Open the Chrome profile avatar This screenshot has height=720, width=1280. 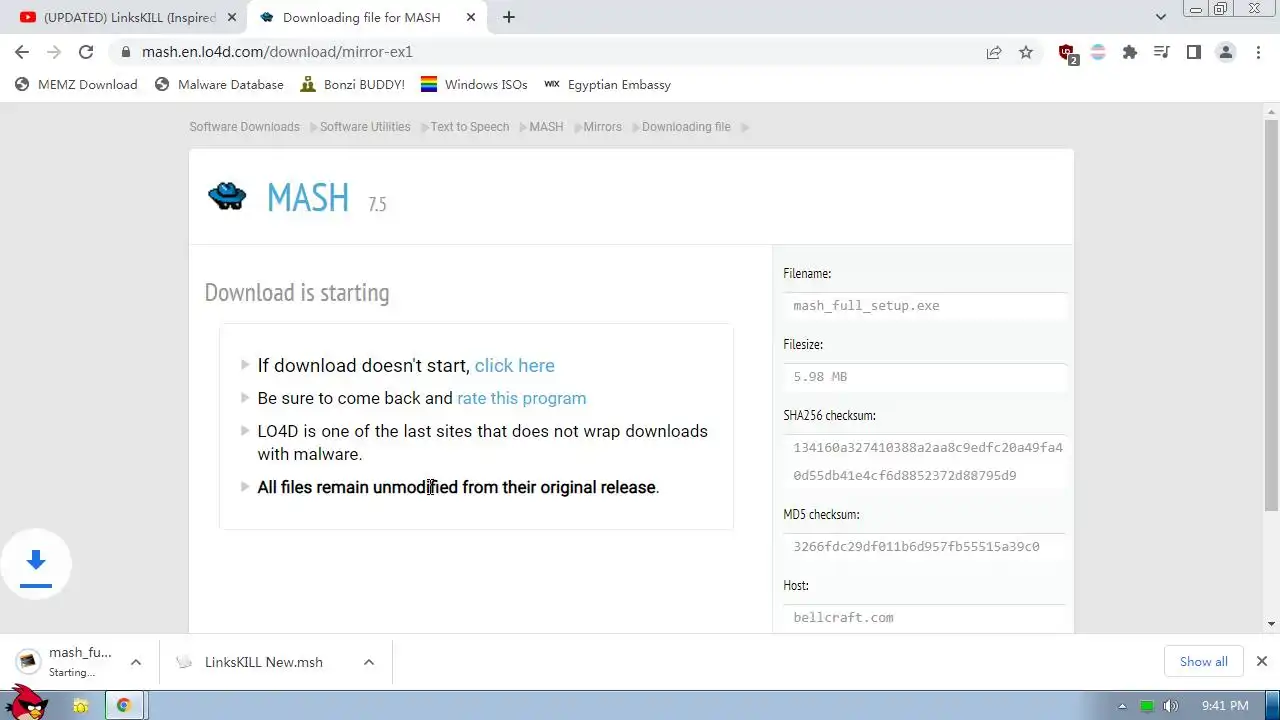pyautogui.click(x=1226, y=52)
